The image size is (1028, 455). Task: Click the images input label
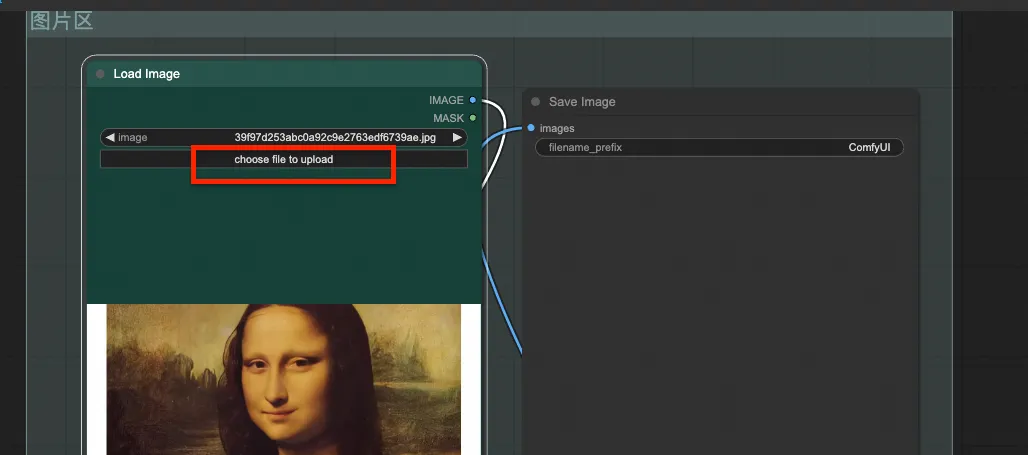point(557,129)
